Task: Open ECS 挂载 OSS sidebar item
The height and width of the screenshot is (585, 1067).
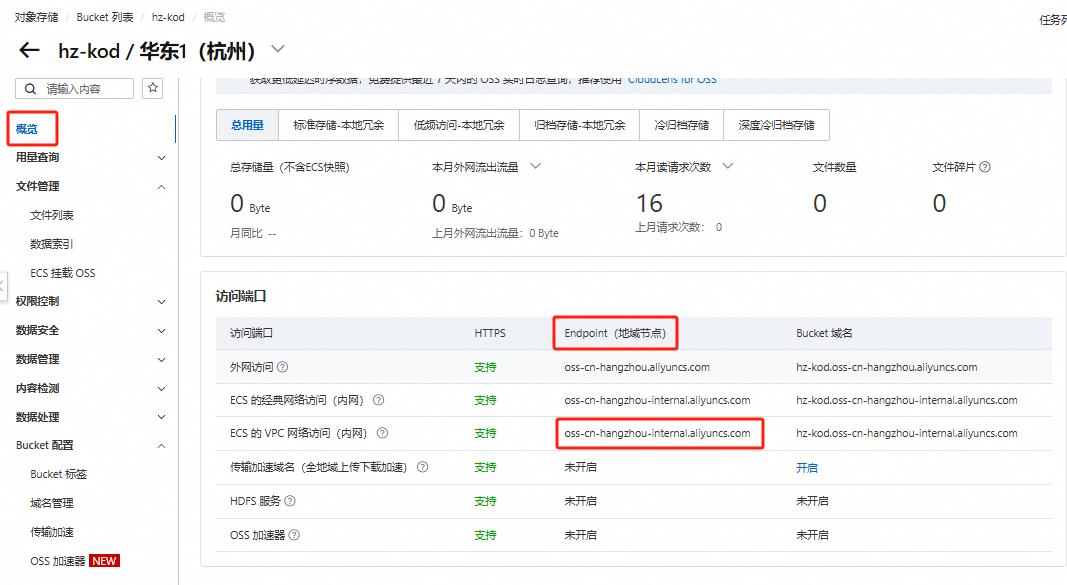Action: click(x=63, y=273)
